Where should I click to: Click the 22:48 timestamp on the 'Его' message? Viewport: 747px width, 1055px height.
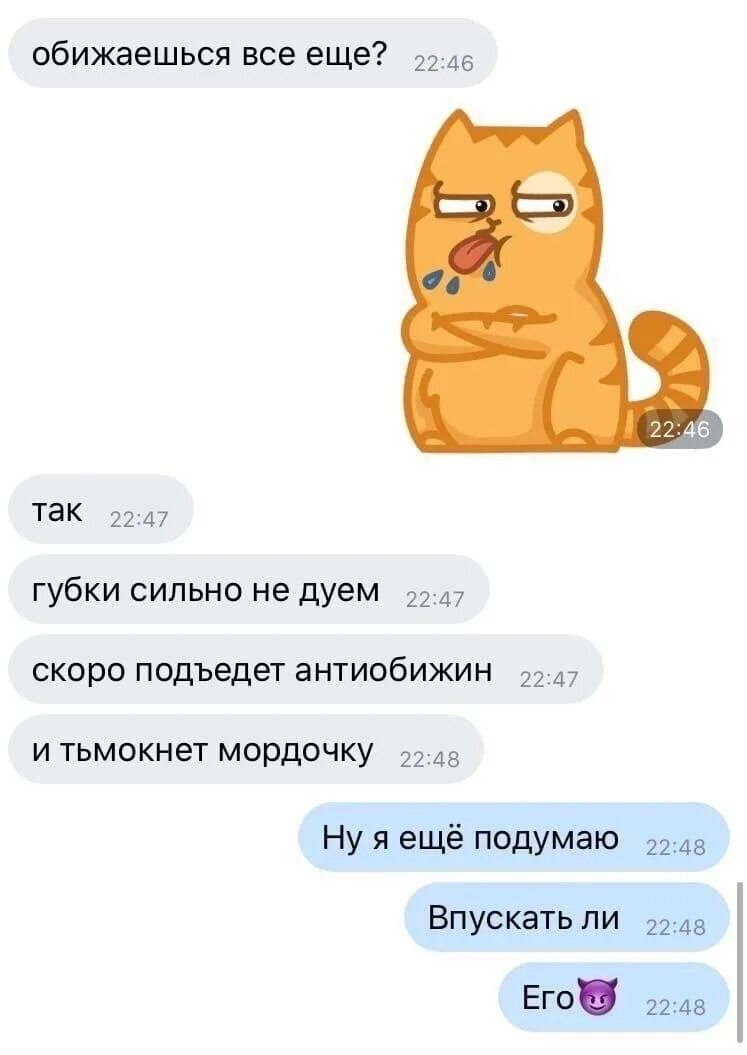(x=676, y=1007)
